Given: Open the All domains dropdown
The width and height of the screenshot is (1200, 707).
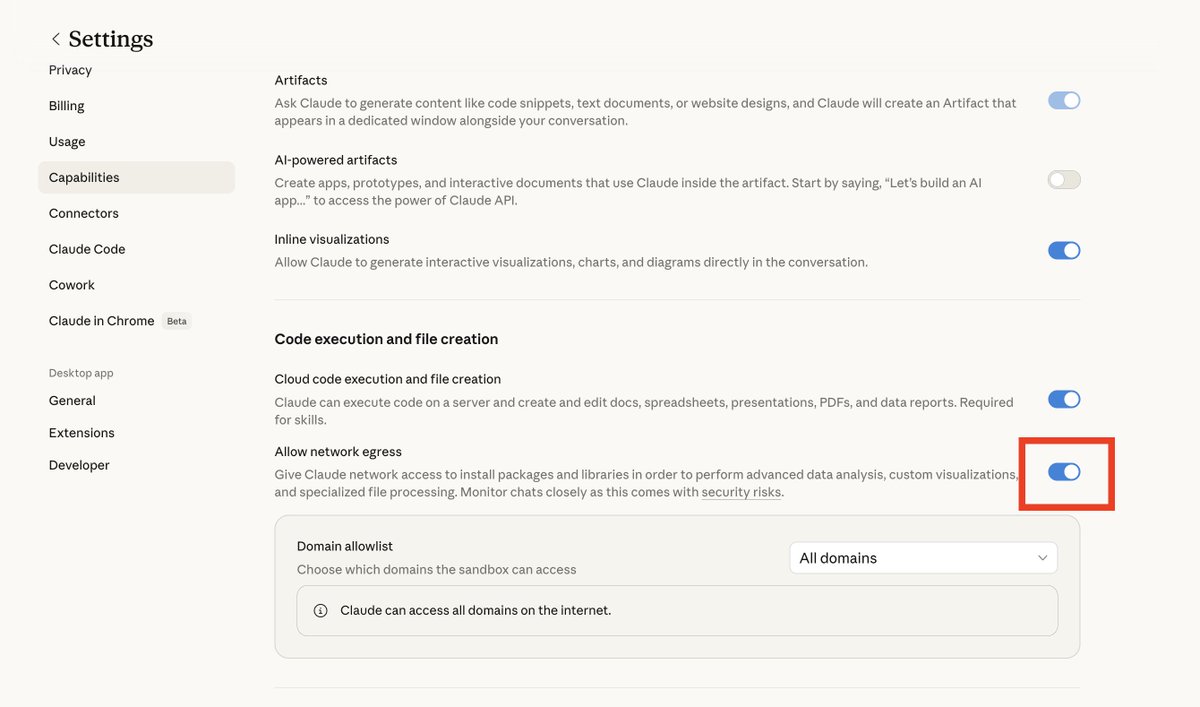Looking at the screenshot, I should click(922, 558).
